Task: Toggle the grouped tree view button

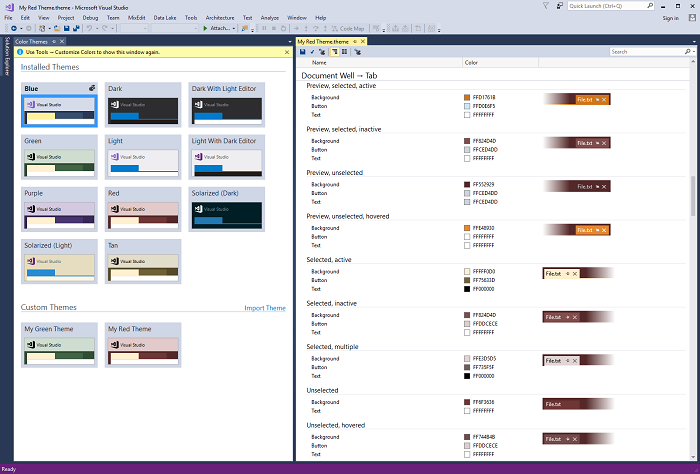Action: click(335, 52)
